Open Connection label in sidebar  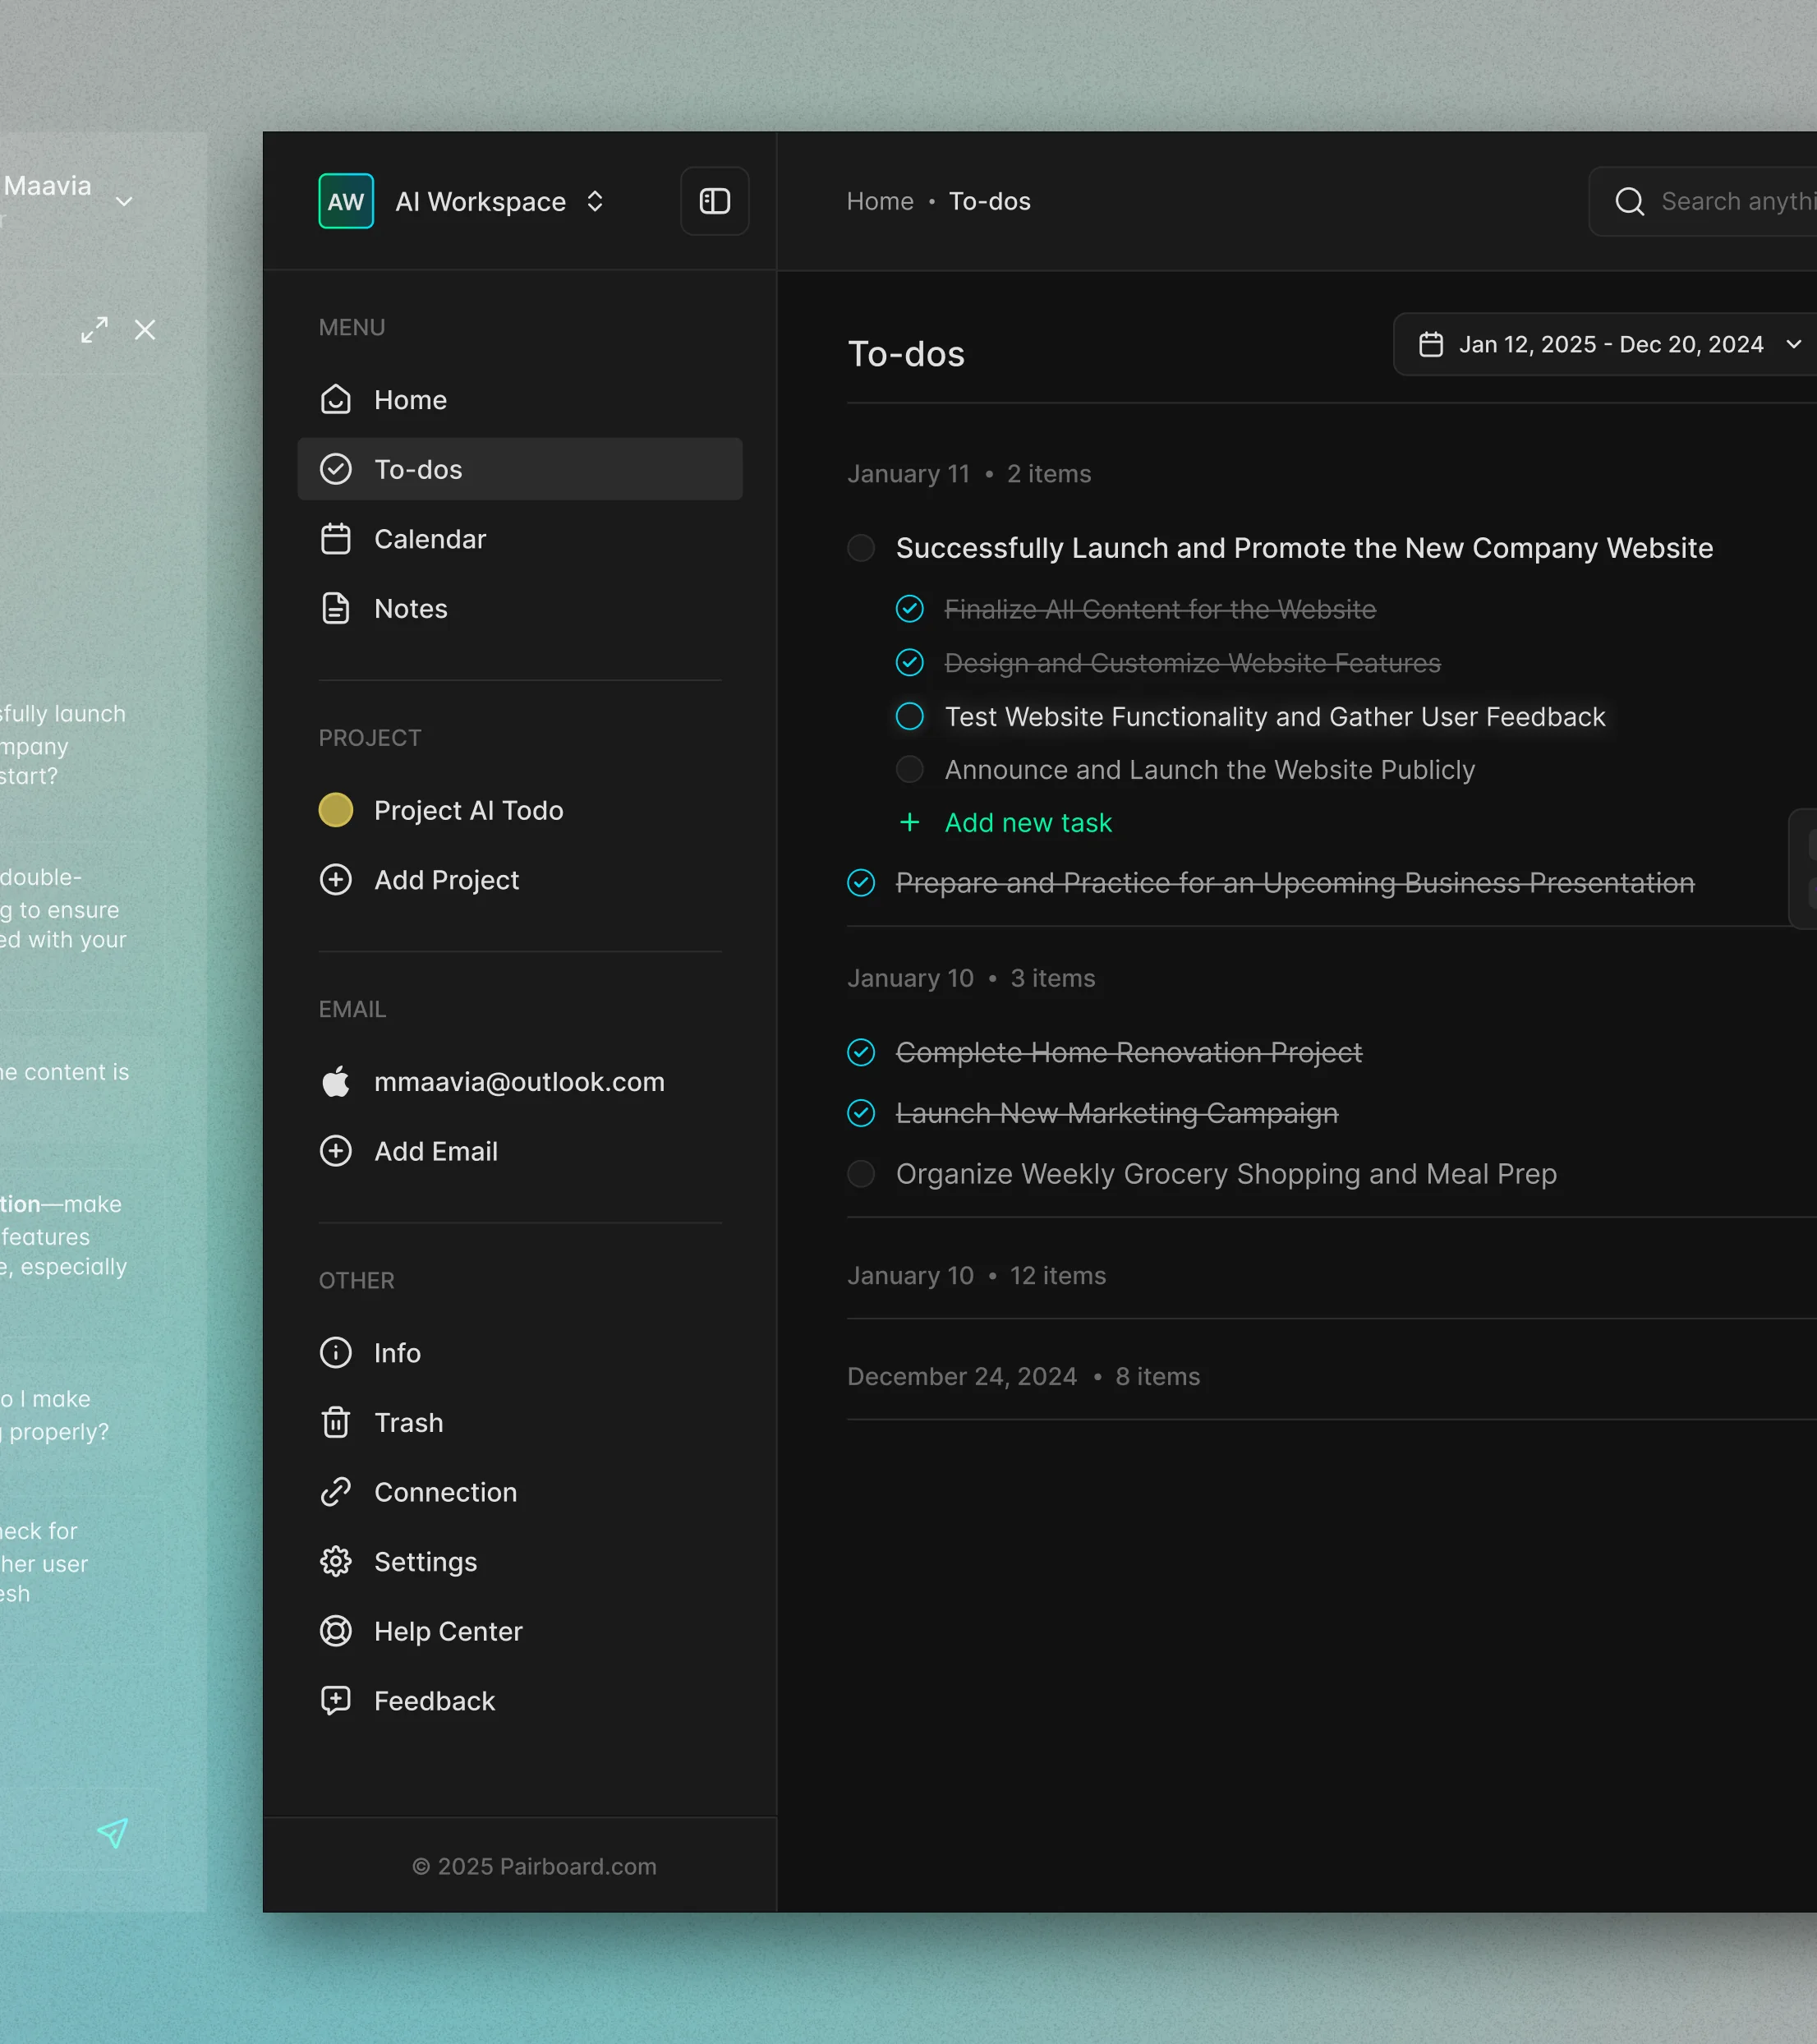pyautogui.click(x=445, y=1492)
